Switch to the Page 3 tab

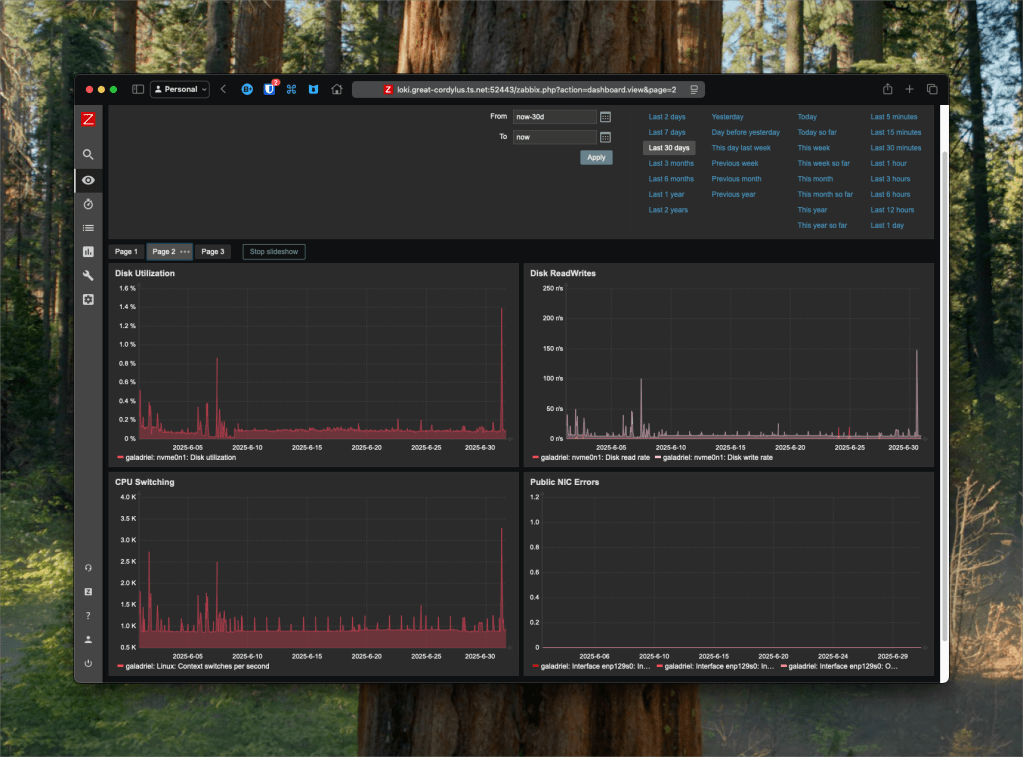[213, 252]
